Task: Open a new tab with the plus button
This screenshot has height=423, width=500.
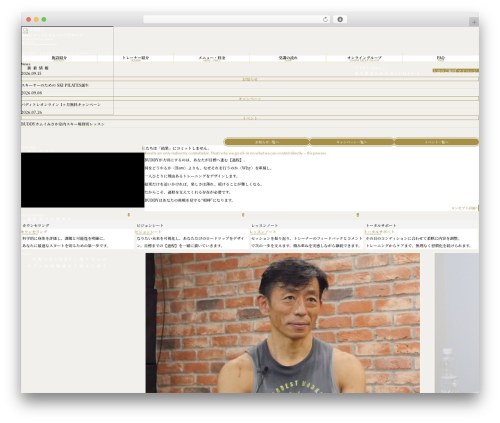Action: click(x=474, y=22)
